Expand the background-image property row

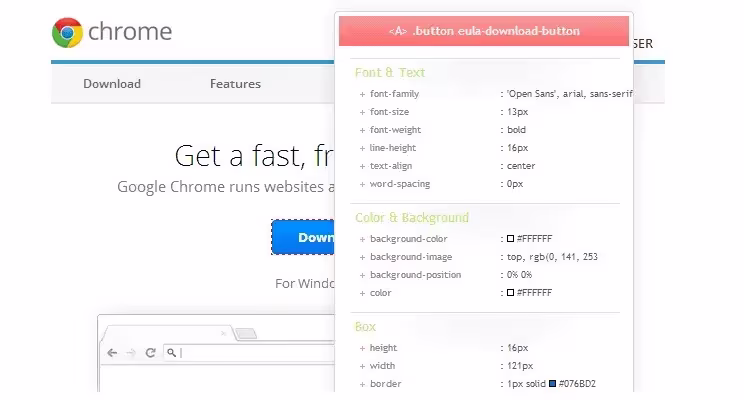click(x=362, y=257)
